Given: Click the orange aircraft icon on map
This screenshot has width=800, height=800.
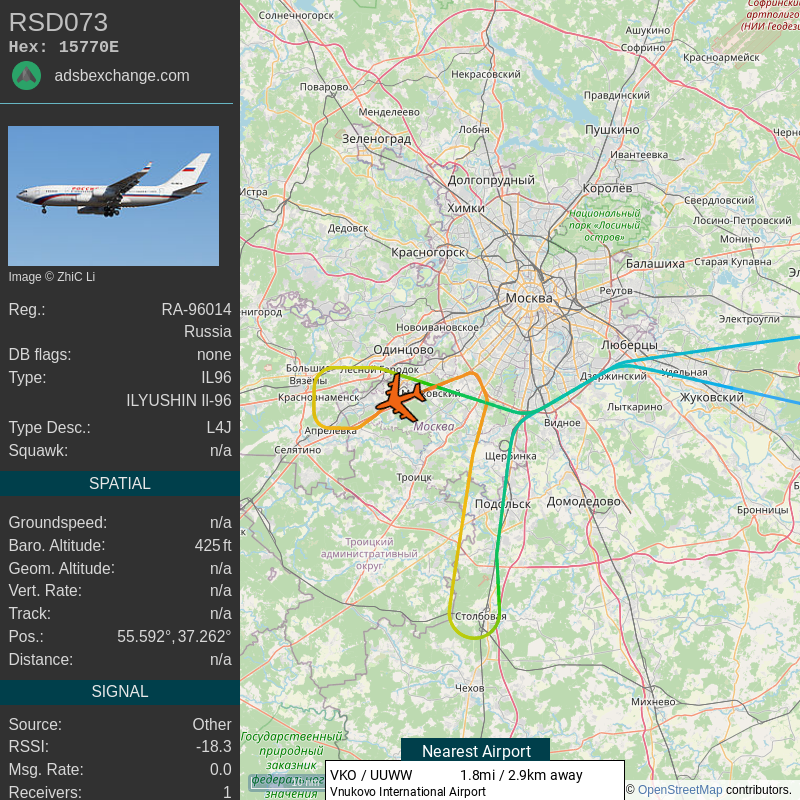Looking at the screenshot, I should tap(400, 397).
